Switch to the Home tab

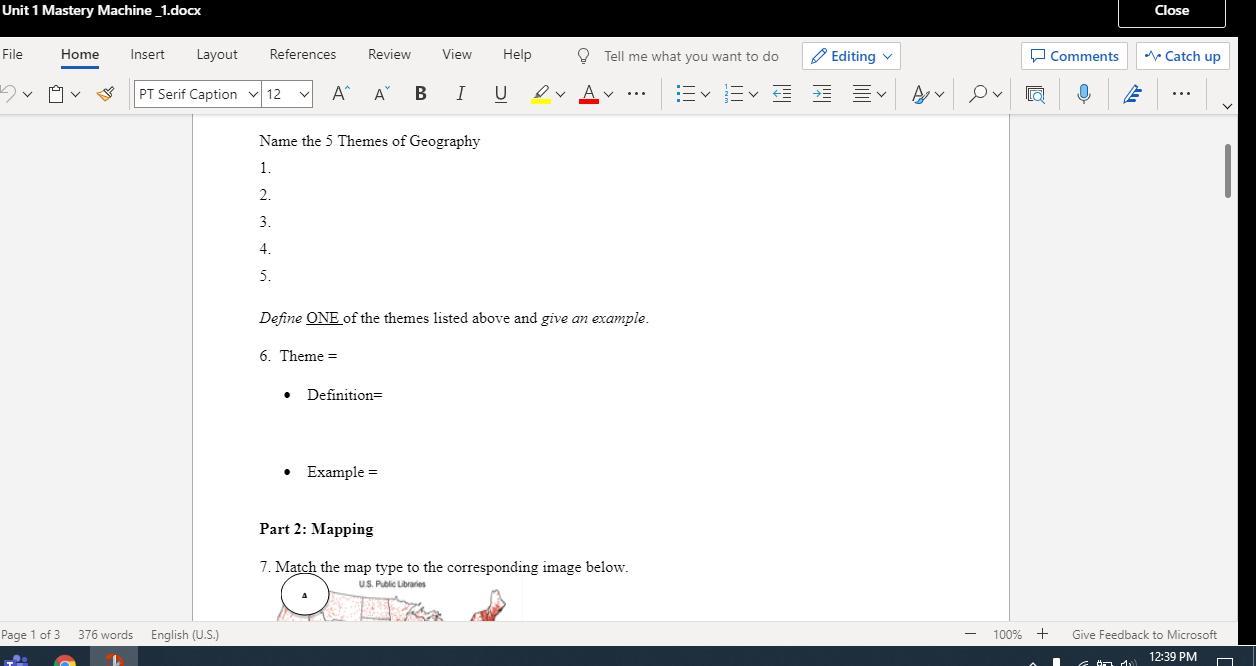pos(80,54)
